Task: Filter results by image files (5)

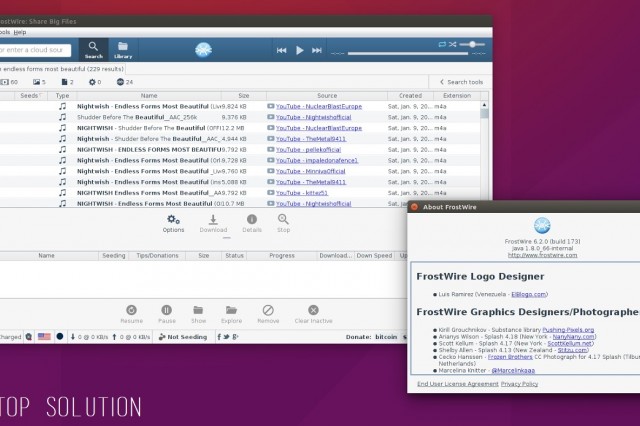Action: pos(39,82)
